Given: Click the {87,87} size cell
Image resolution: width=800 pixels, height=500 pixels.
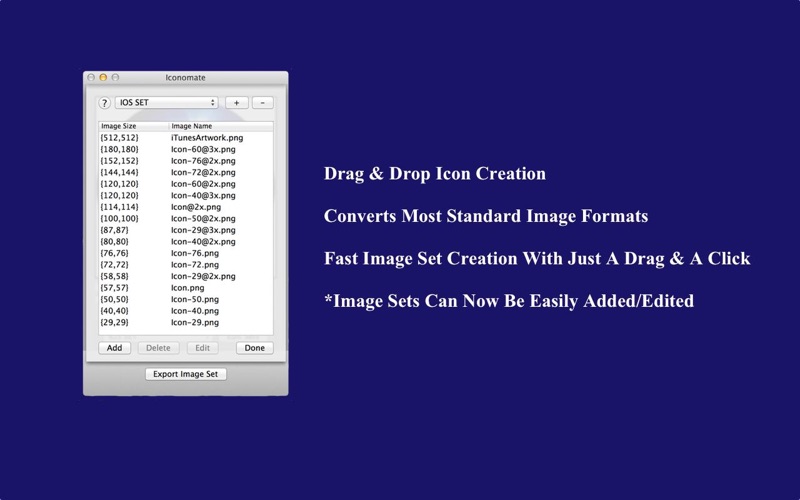Looking at the screenshot, I should click(114, 230).
